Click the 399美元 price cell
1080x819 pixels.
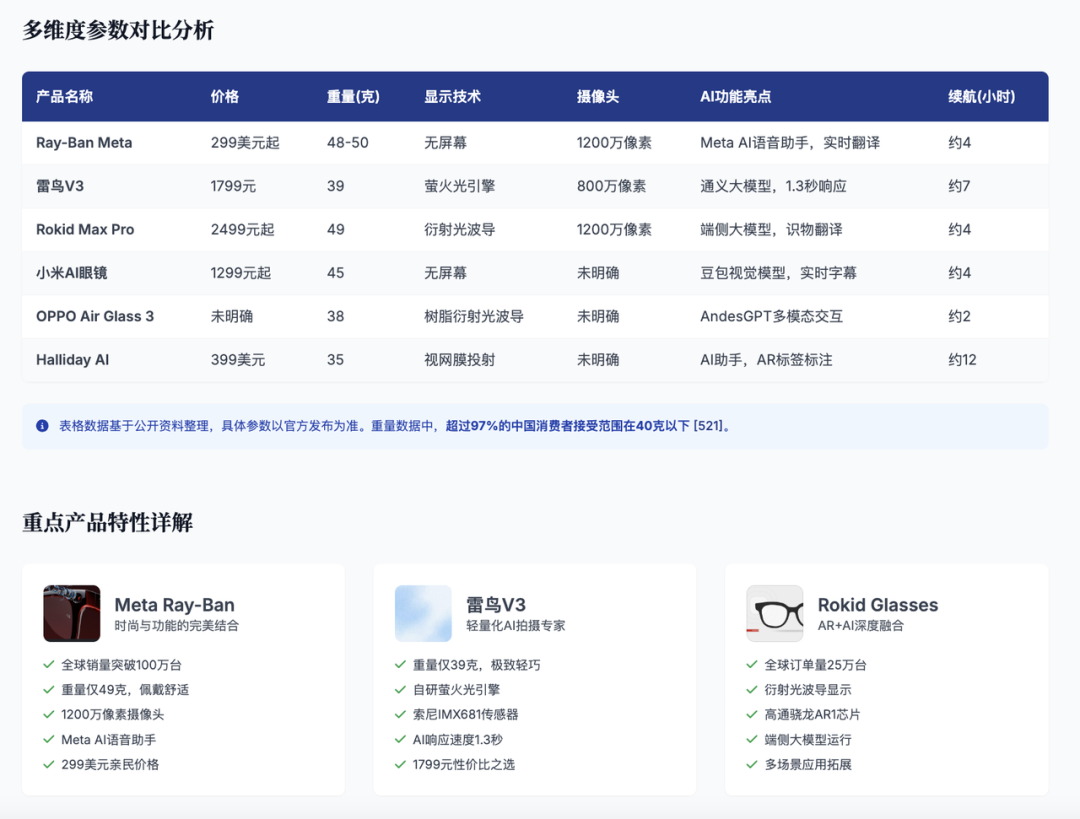[x=238, y=360]
